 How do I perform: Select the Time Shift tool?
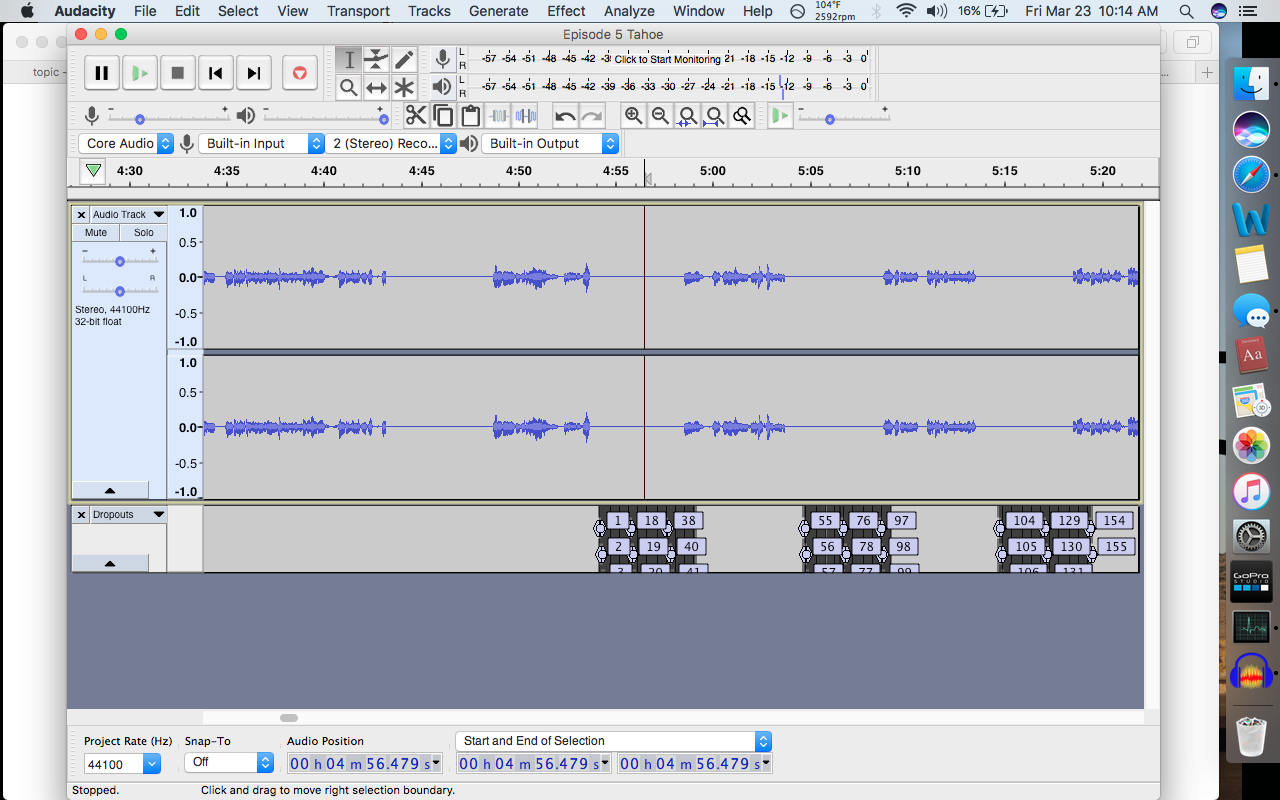tap(376, 88)
